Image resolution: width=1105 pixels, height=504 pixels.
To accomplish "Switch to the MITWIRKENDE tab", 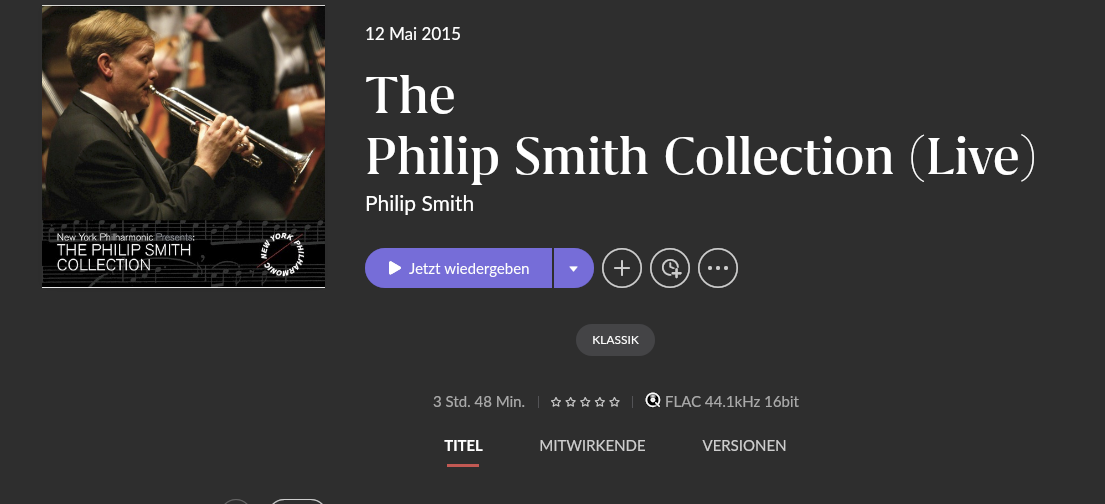I will pos(592,445).
